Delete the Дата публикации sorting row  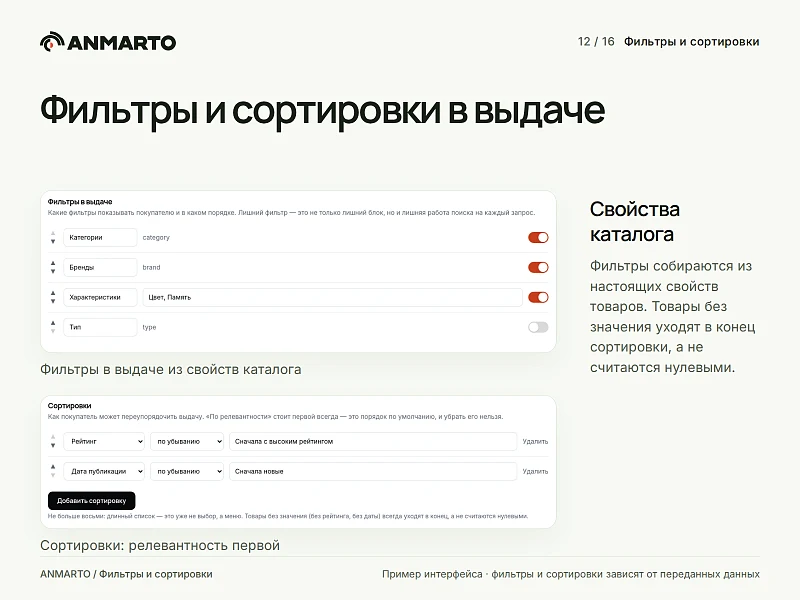pyautogui.click(x=535, y=471)
